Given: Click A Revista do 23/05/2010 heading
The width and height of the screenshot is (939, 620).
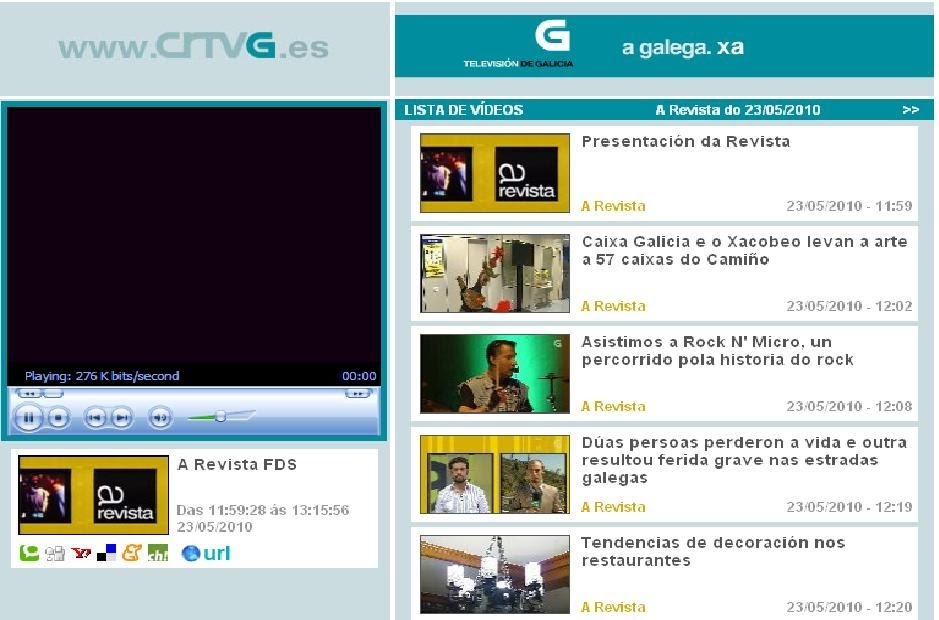Looking at the screenshot, I should pyautogui.click(x=738, y=110).
